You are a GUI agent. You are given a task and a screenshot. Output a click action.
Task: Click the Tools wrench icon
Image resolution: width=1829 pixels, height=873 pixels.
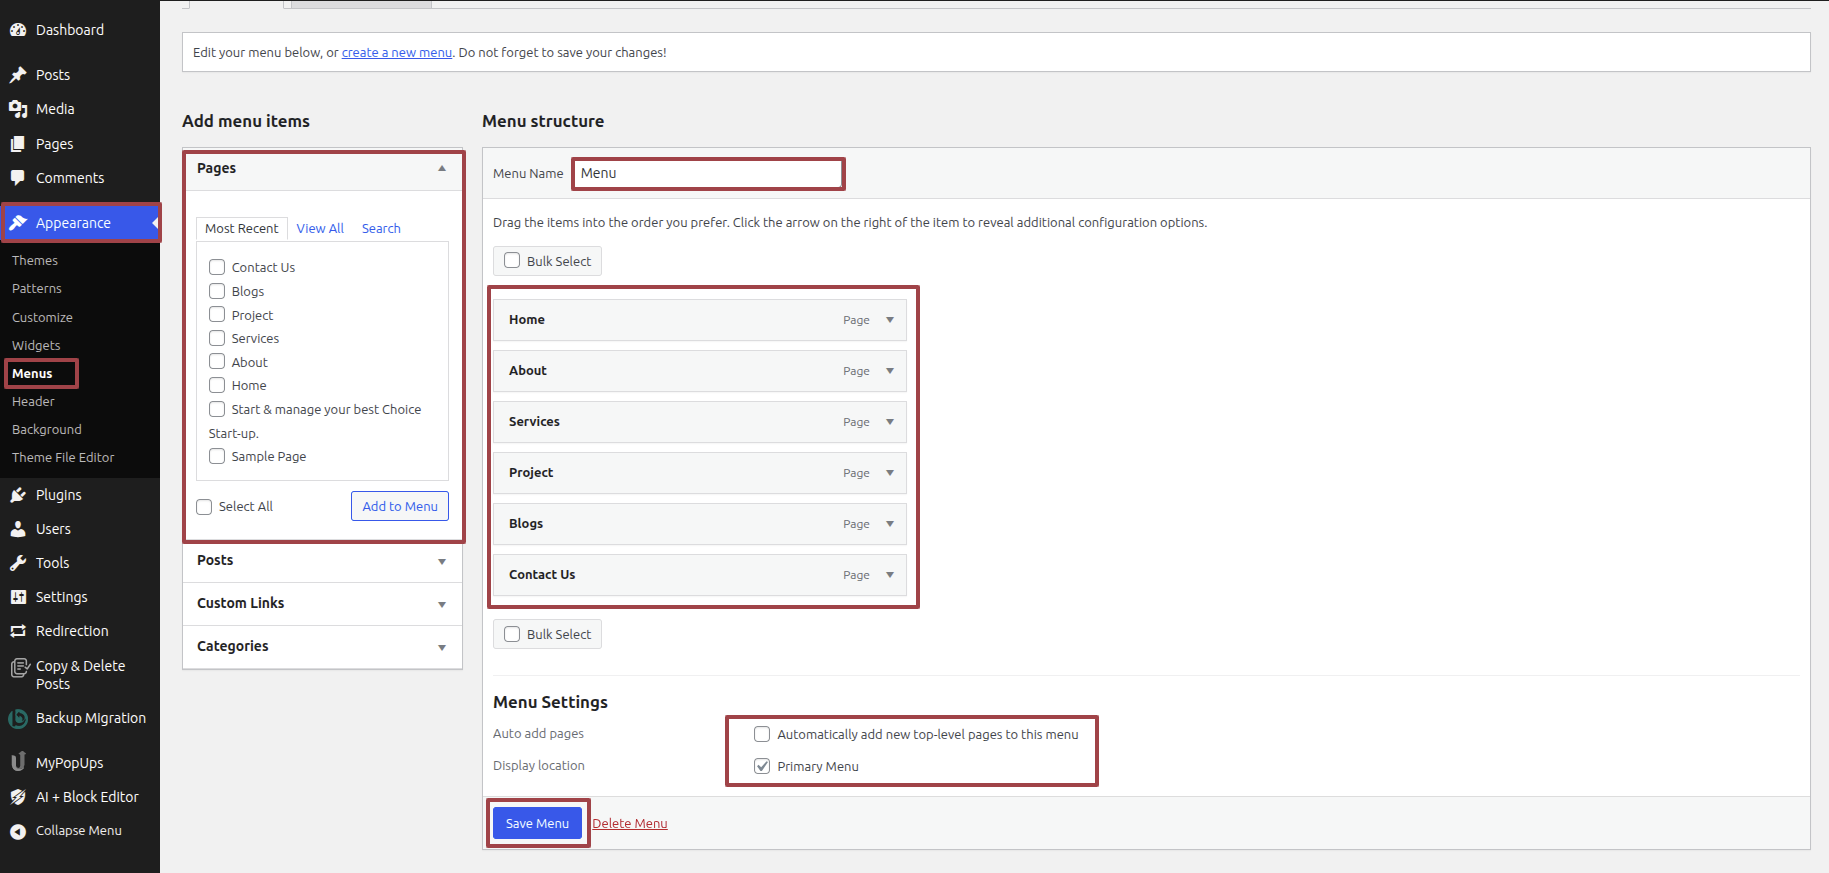(18, 563)
